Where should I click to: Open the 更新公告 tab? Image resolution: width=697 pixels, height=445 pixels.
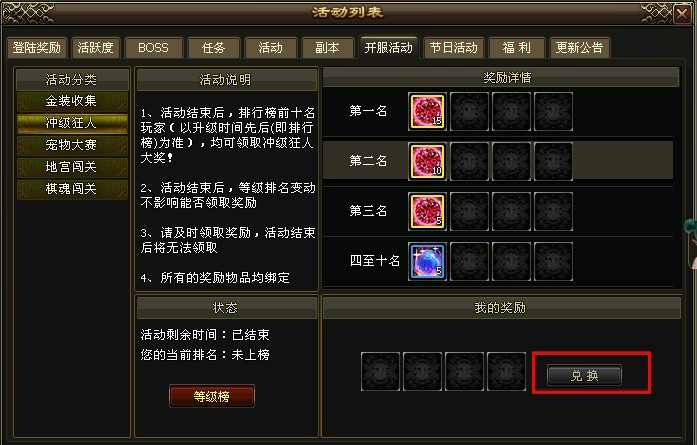point(579,48)
